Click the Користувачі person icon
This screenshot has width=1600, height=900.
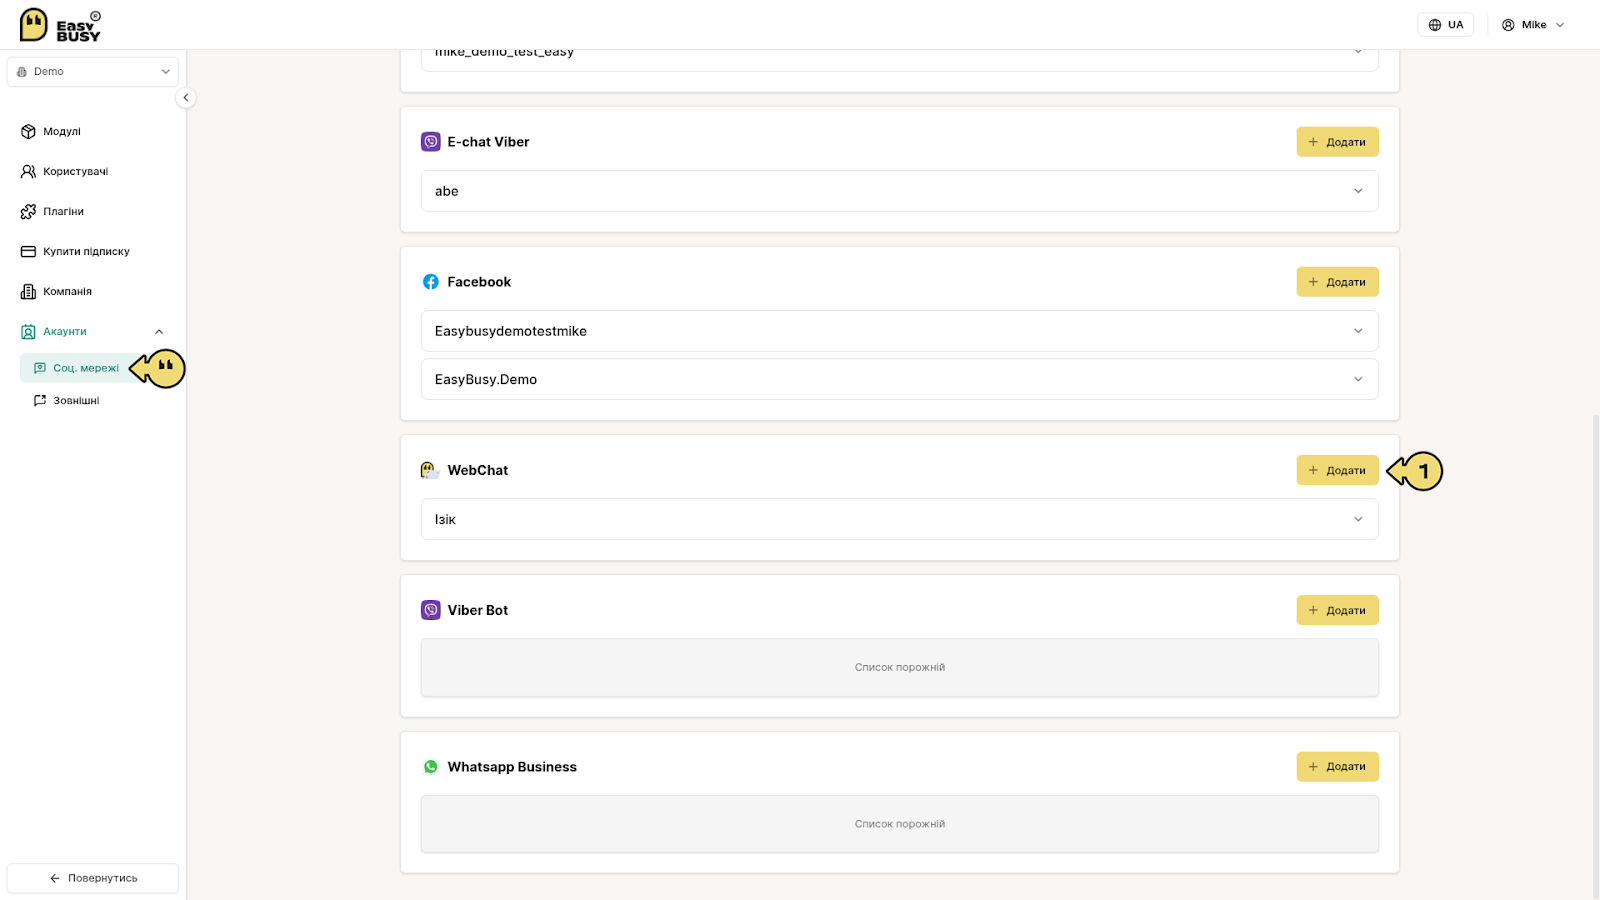[28, 171]
